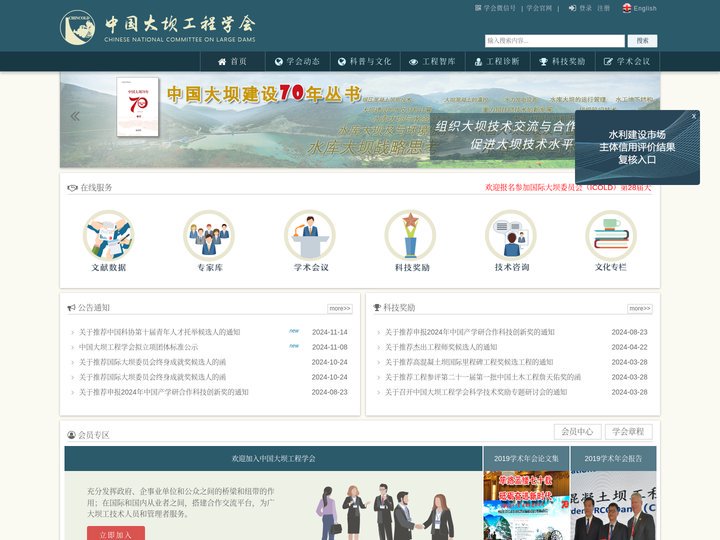720x540 pixels.
Task: Open 关于召开中国大坝工程学会科学技术奖励专题研讨会的通知
Action: 476,392
